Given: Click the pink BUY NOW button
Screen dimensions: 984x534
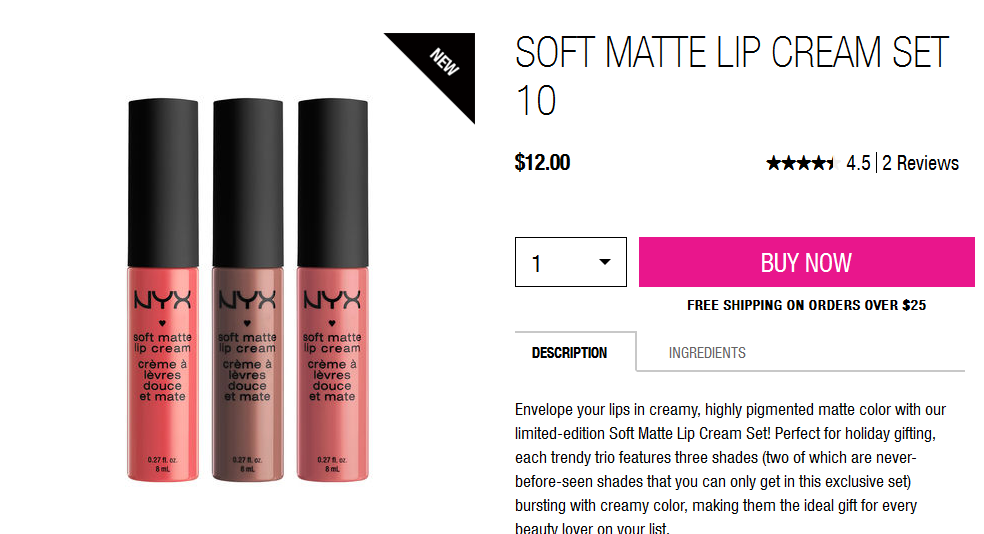Looking at the screenshot, I should tap(806, 262).
